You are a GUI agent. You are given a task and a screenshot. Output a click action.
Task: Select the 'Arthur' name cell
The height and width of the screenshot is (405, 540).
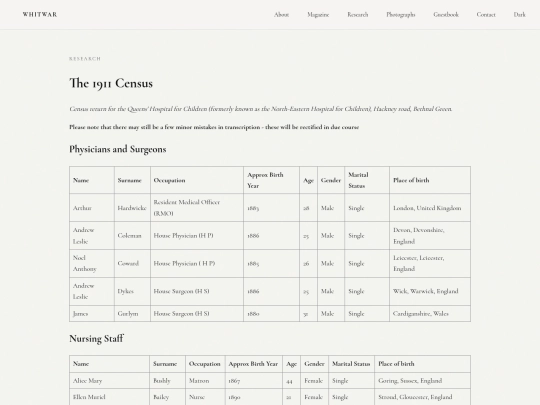(92, 208)
